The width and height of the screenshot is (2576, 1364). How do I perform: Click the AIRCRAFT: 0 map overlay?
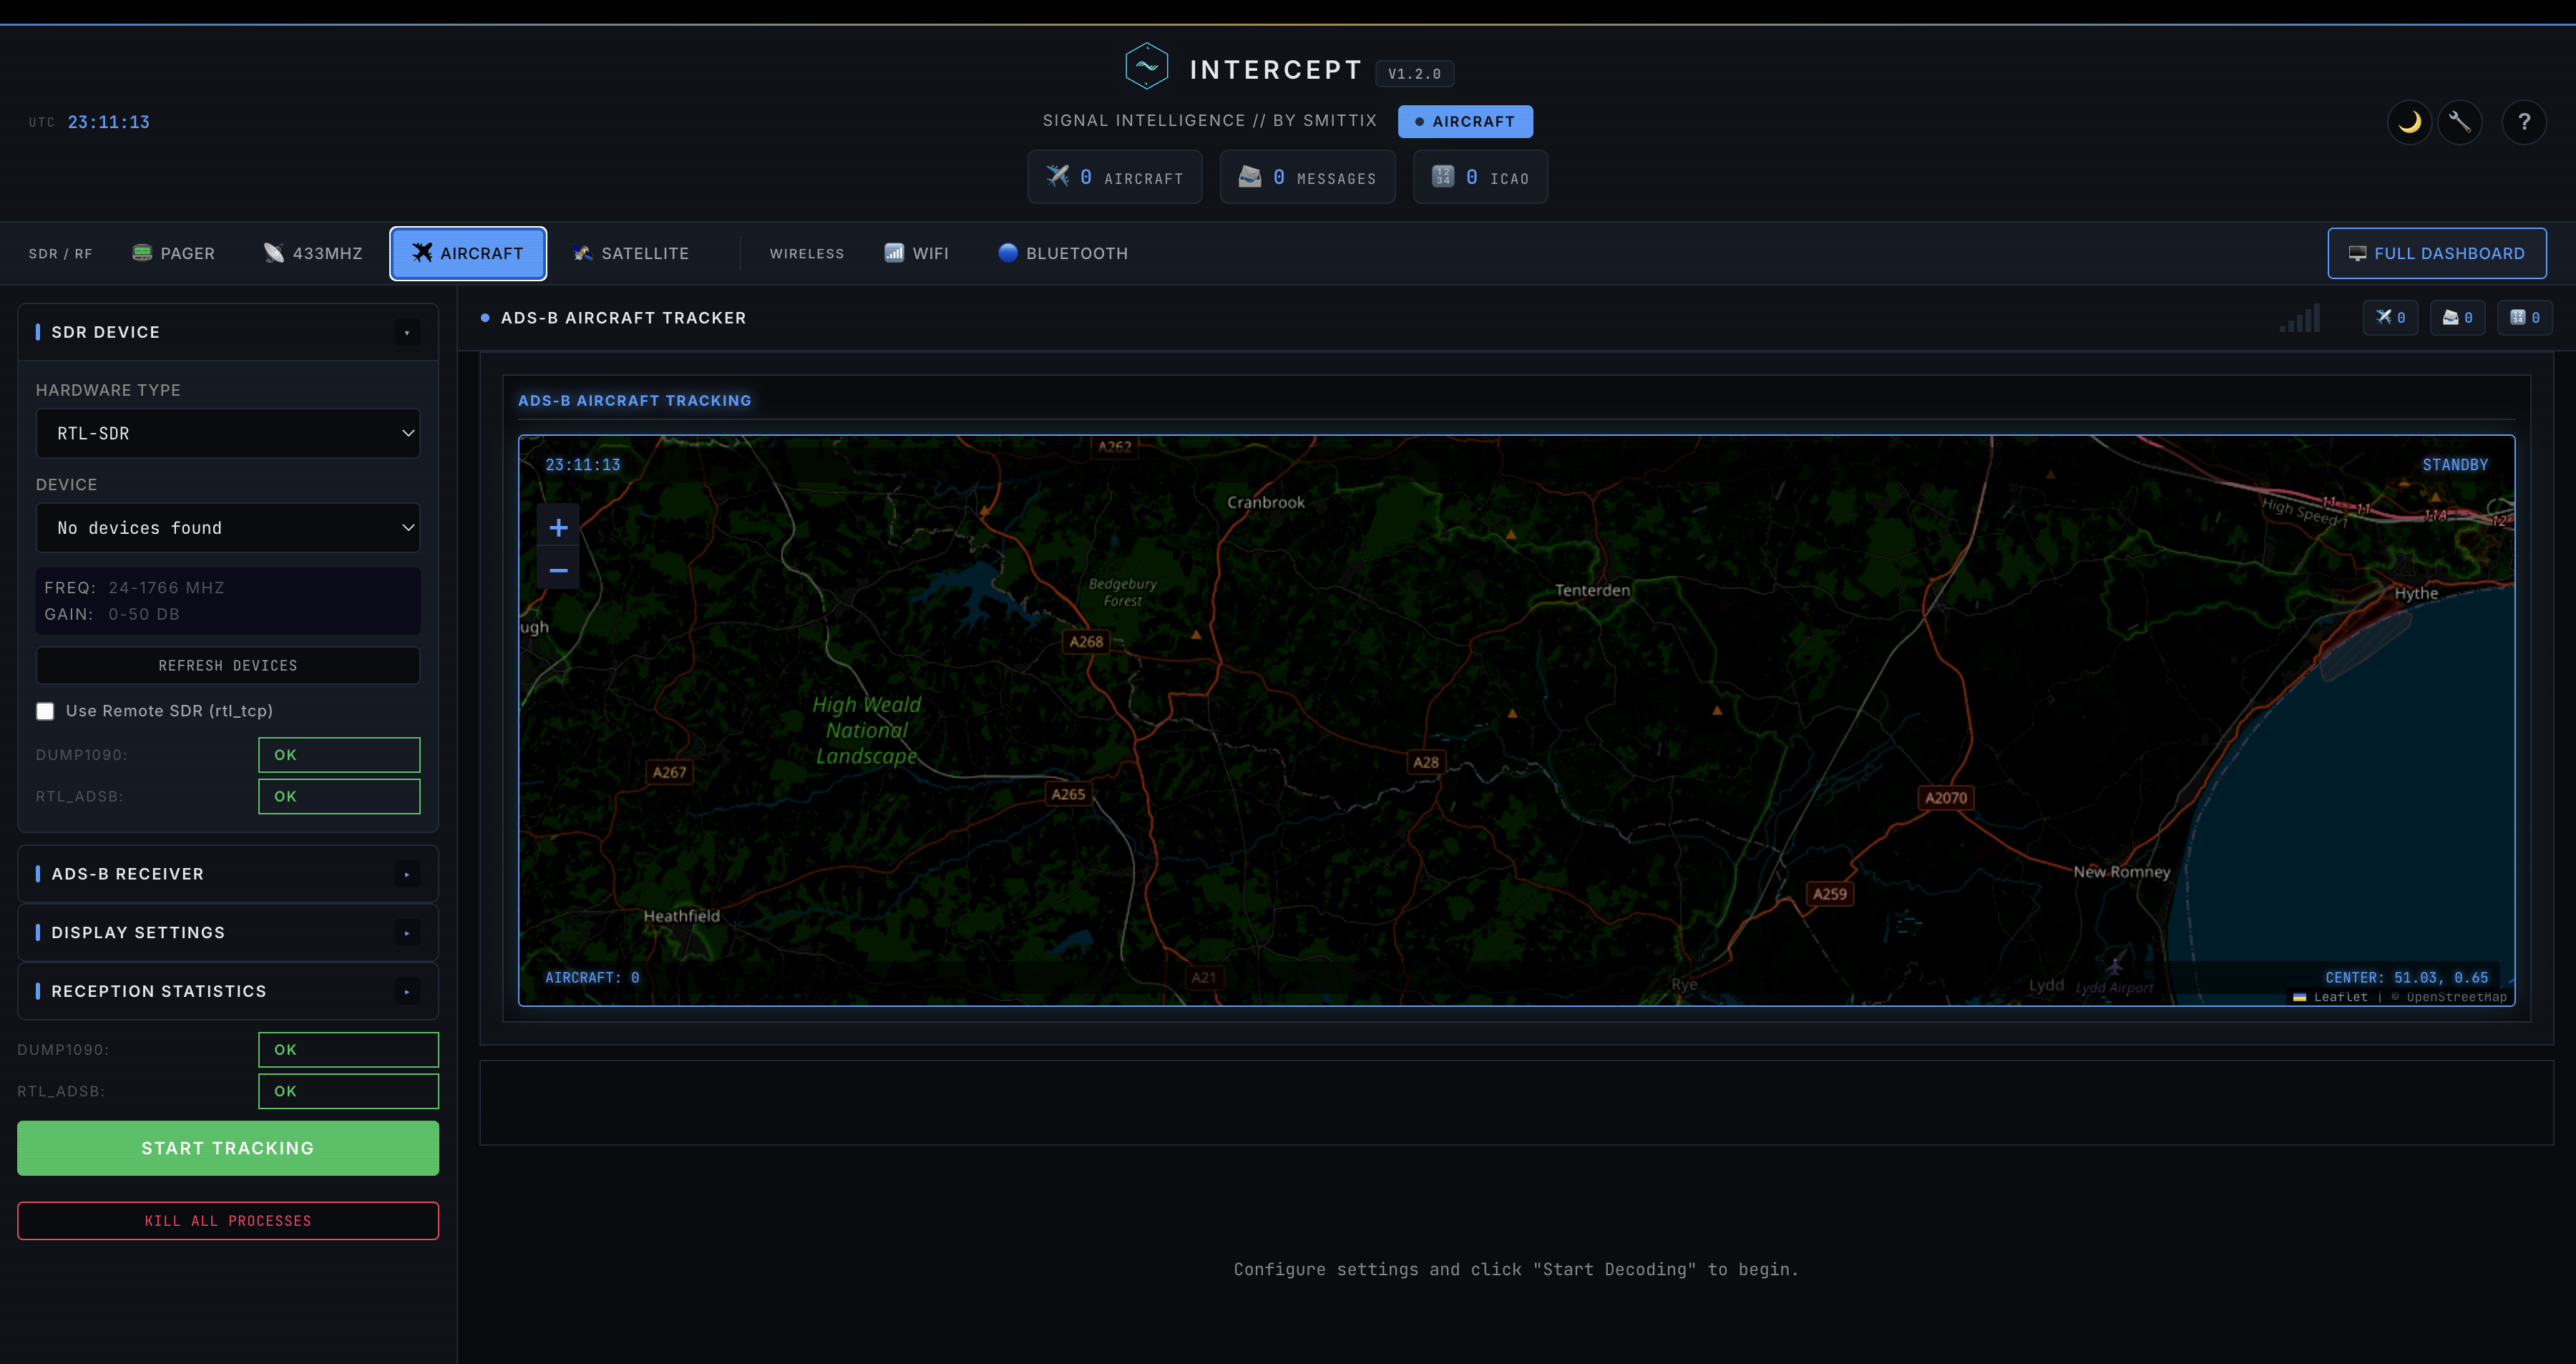(x=592, y=978)
